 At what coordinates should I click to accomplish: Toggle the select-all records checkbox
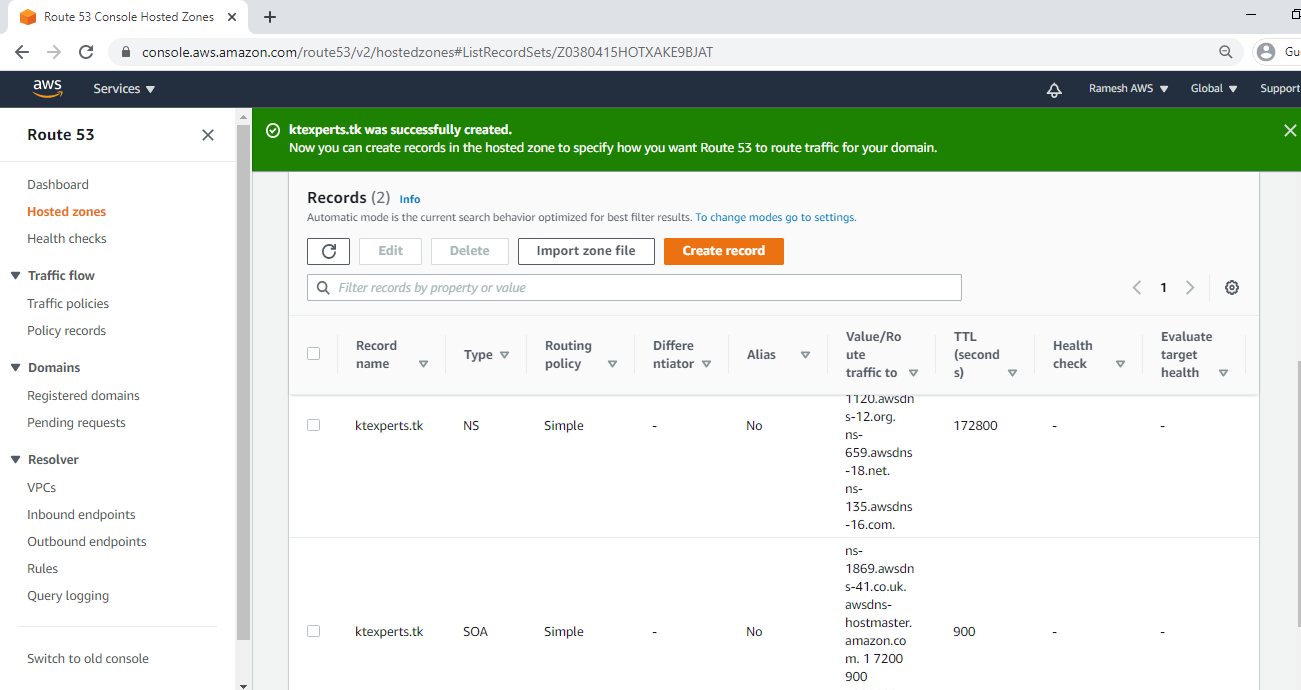pos(314,353)
